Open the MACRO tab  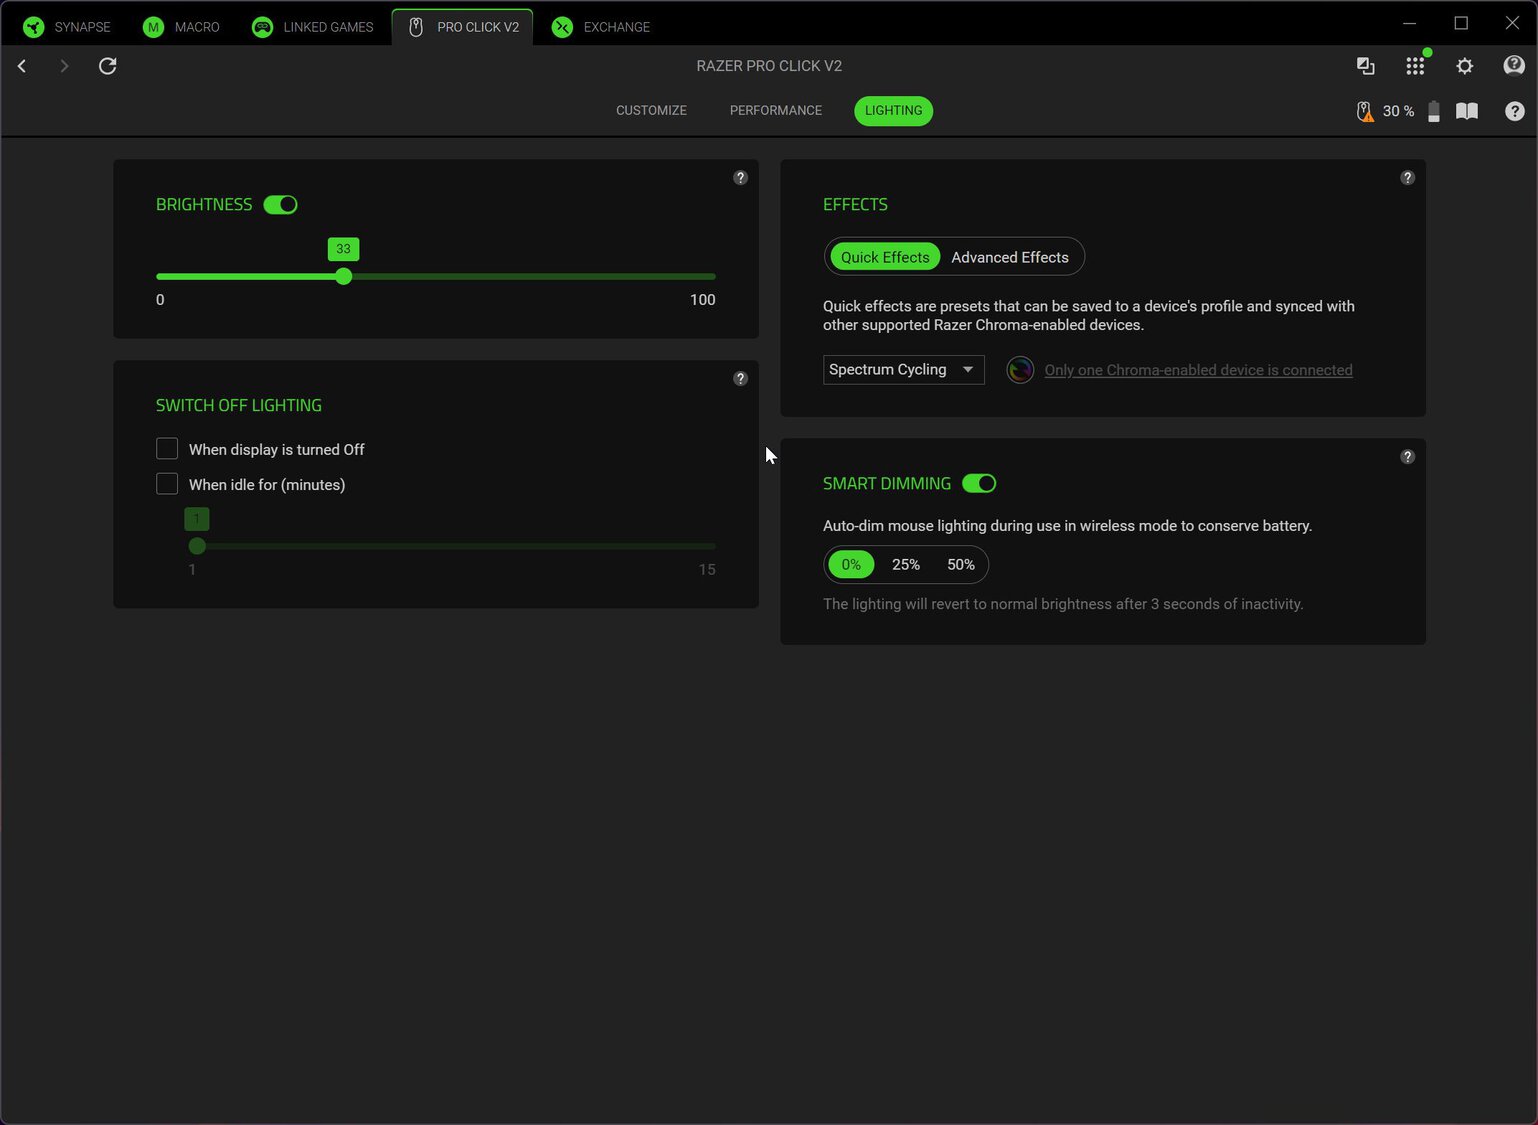tap(181, 27)
